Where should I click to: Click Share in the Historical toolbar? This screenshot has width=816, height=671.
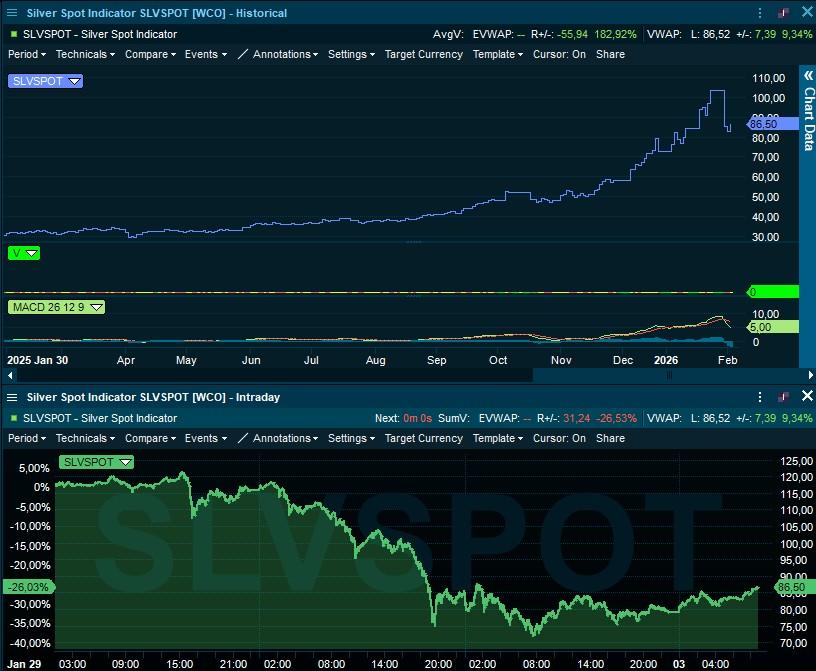(x=610, y=54)
